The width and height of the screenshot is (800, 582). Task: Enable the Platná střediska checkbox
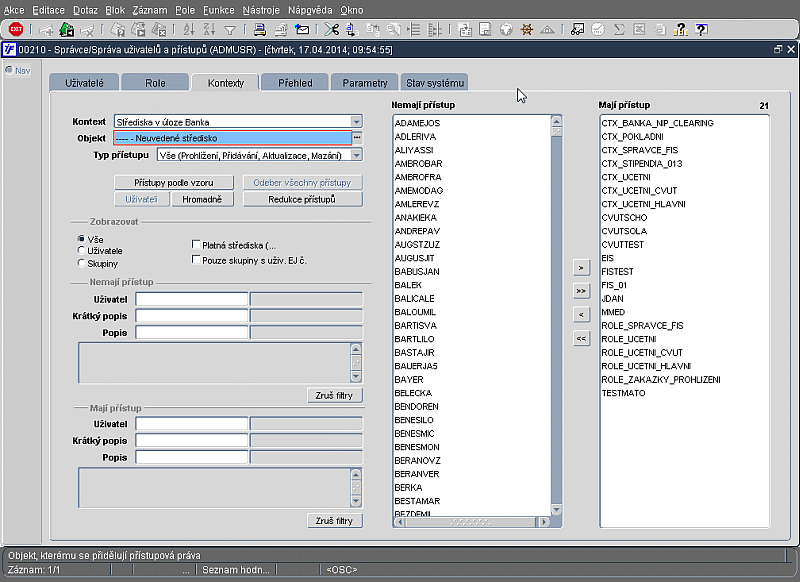(196, 244)
